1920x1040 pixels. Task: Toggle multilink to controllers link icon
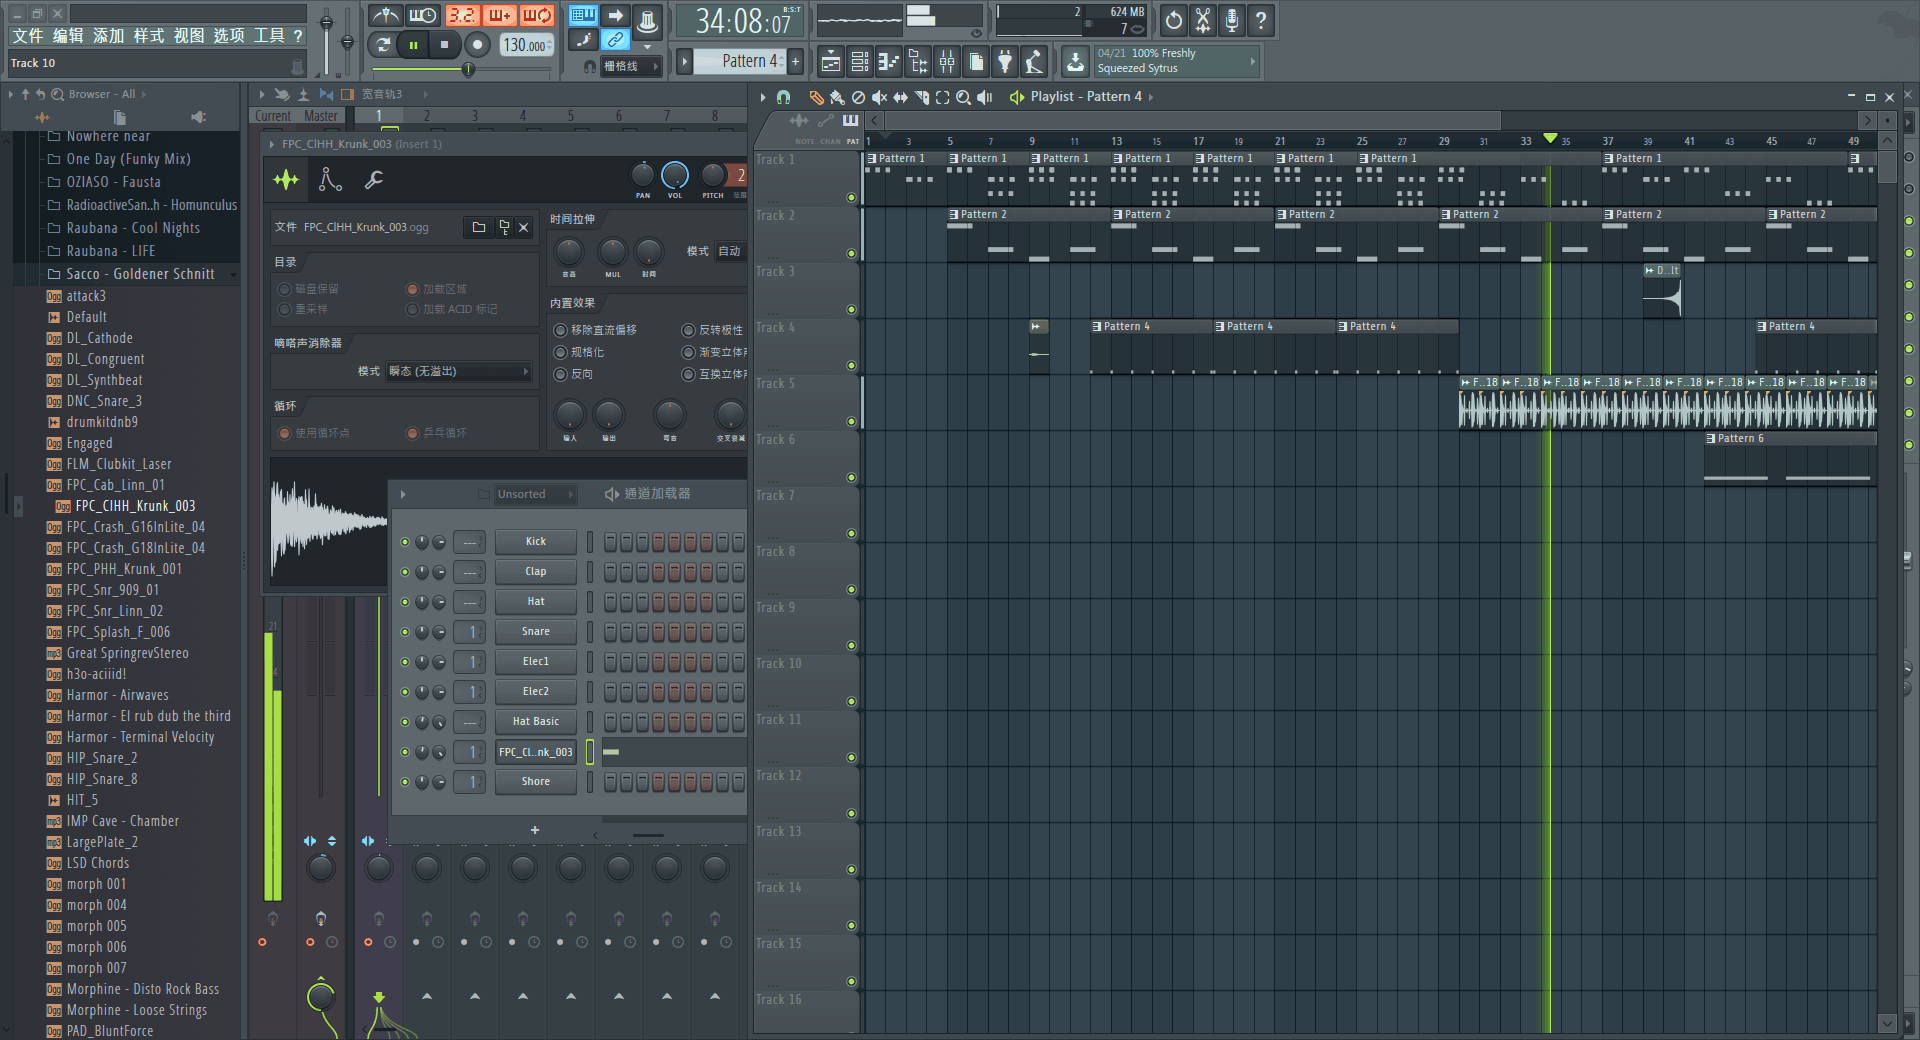click(615, 40)
